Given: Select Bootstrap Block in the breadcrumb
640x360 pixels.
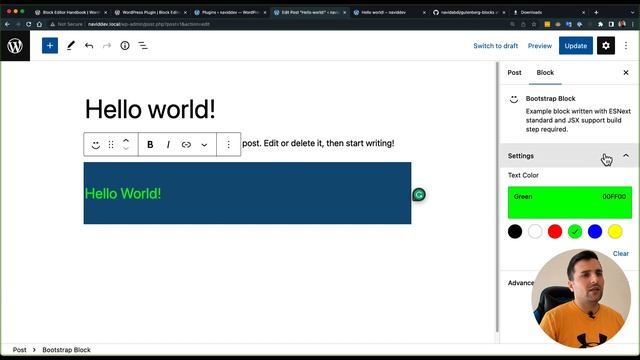Looking at the screenshot, I should [67, 350].
